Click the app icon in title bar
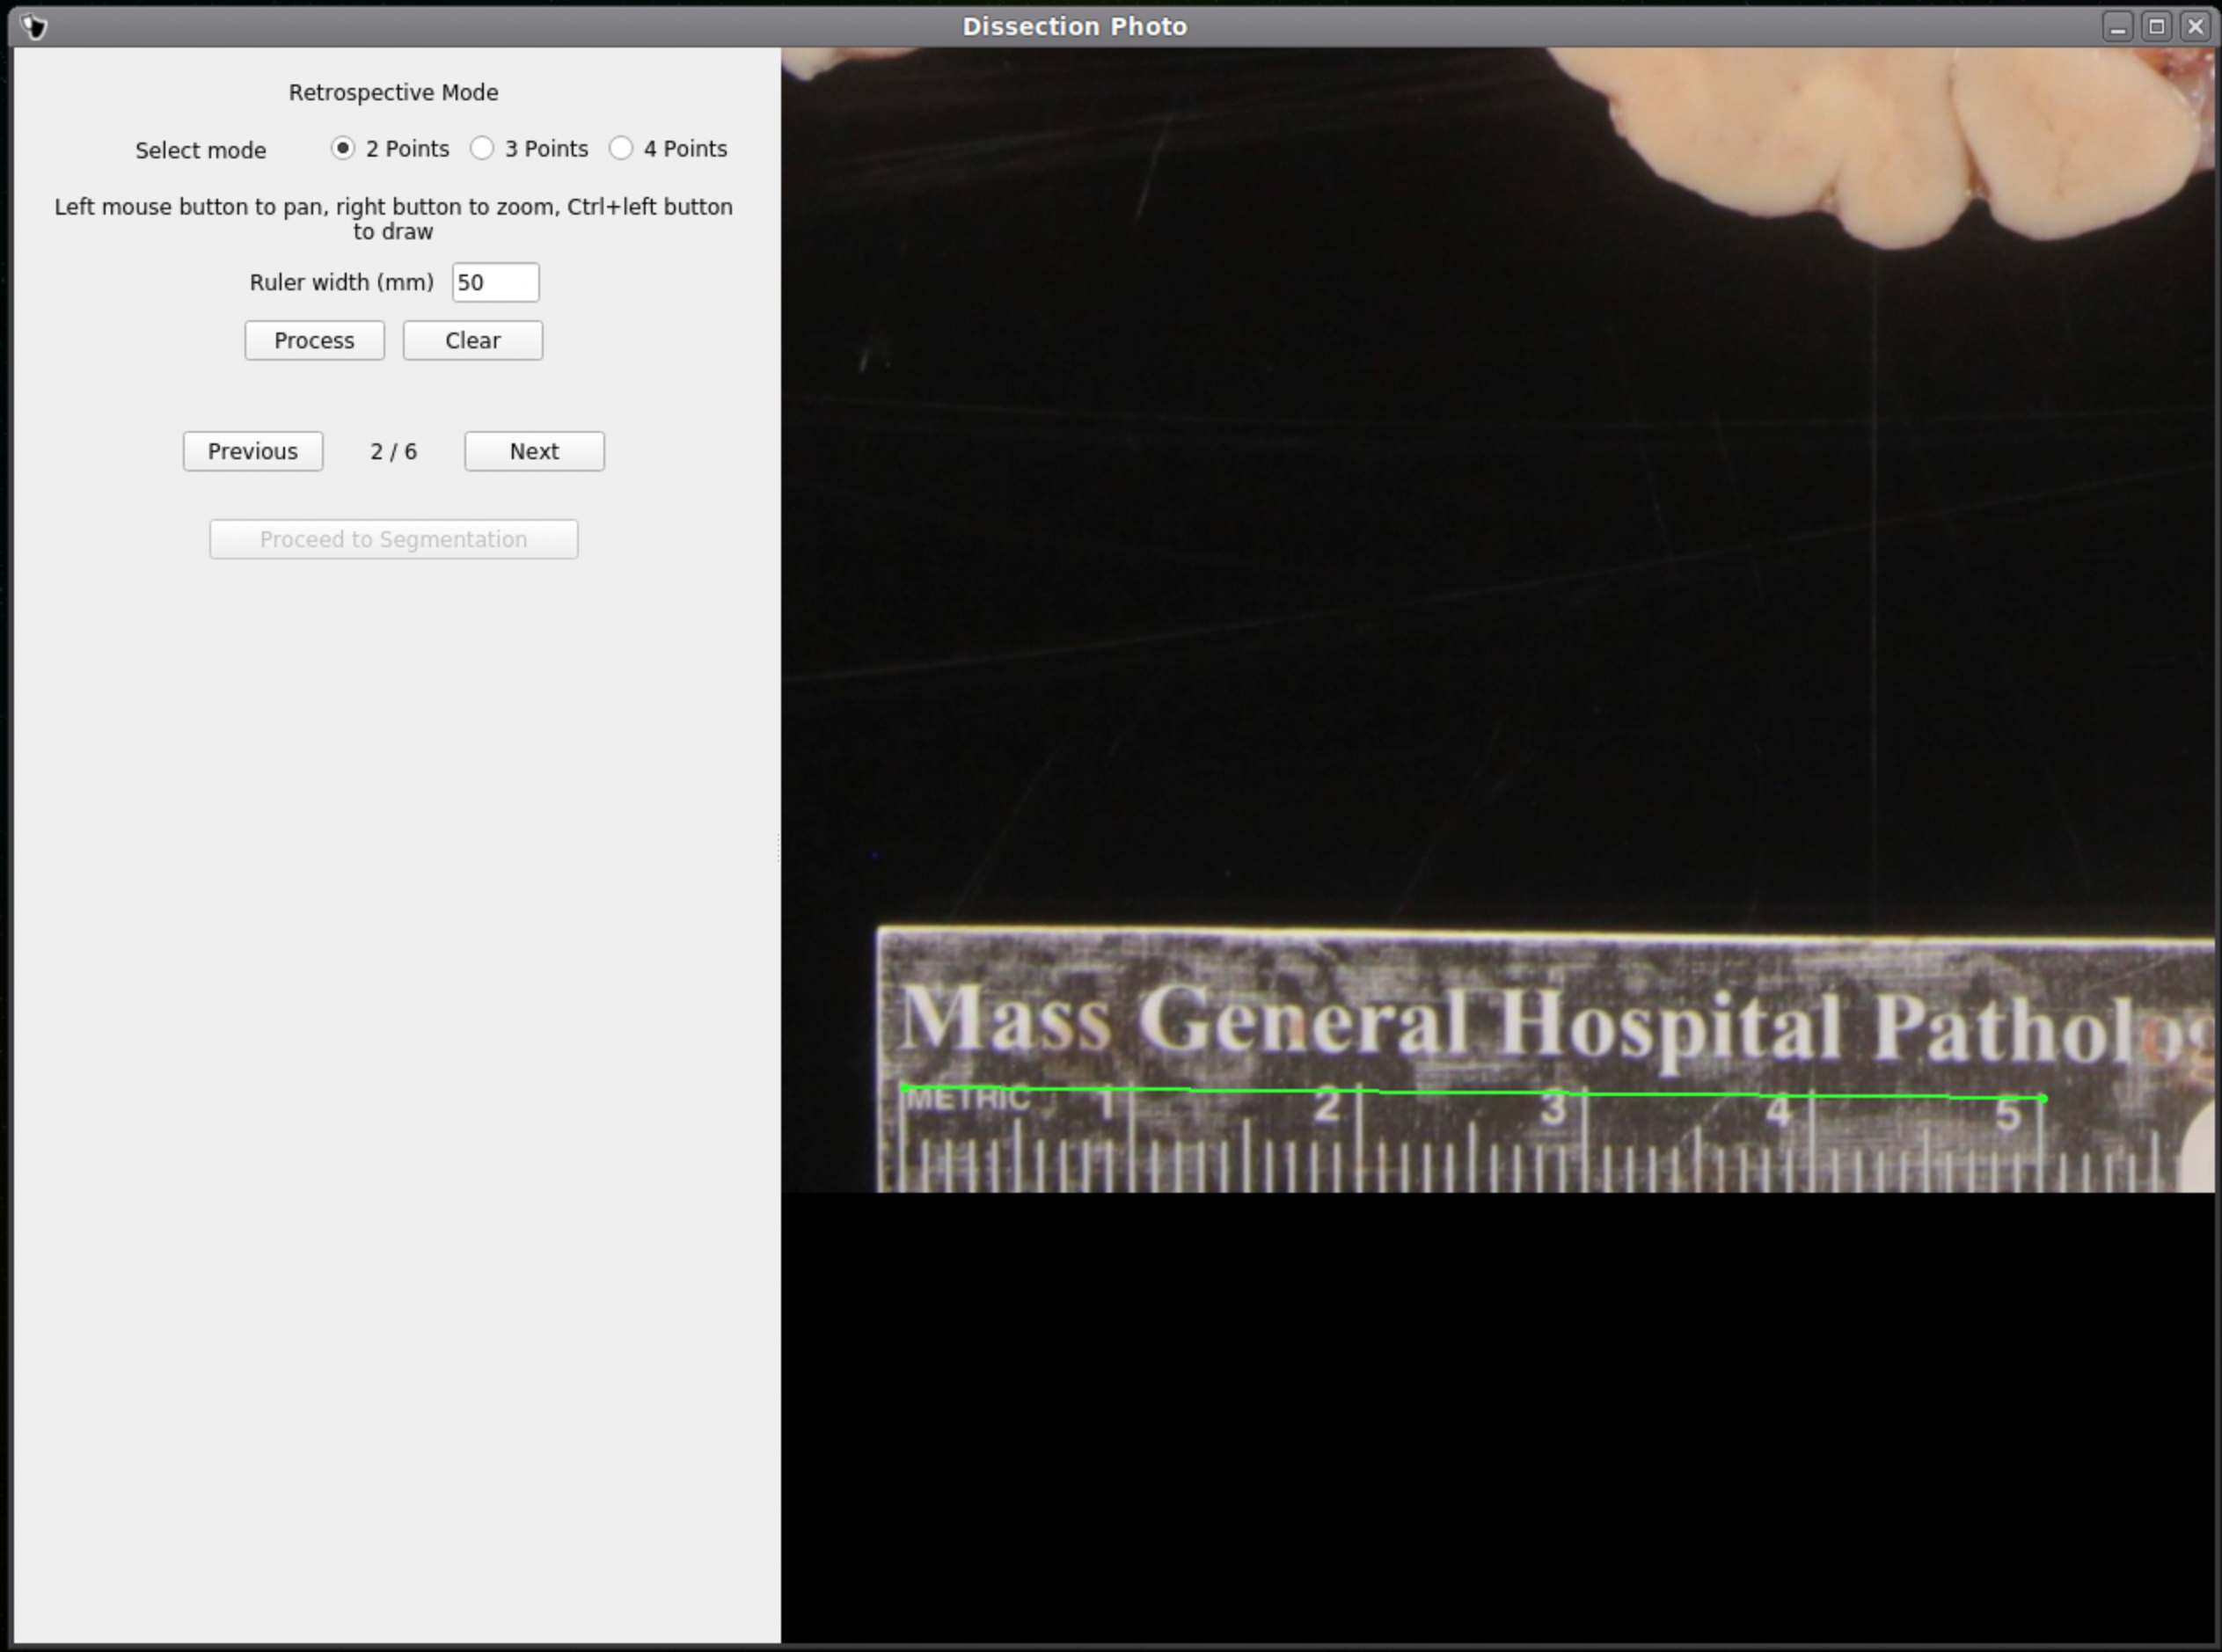The width and height of the screenshot is (2222, 1652). (x=33, y=26)
